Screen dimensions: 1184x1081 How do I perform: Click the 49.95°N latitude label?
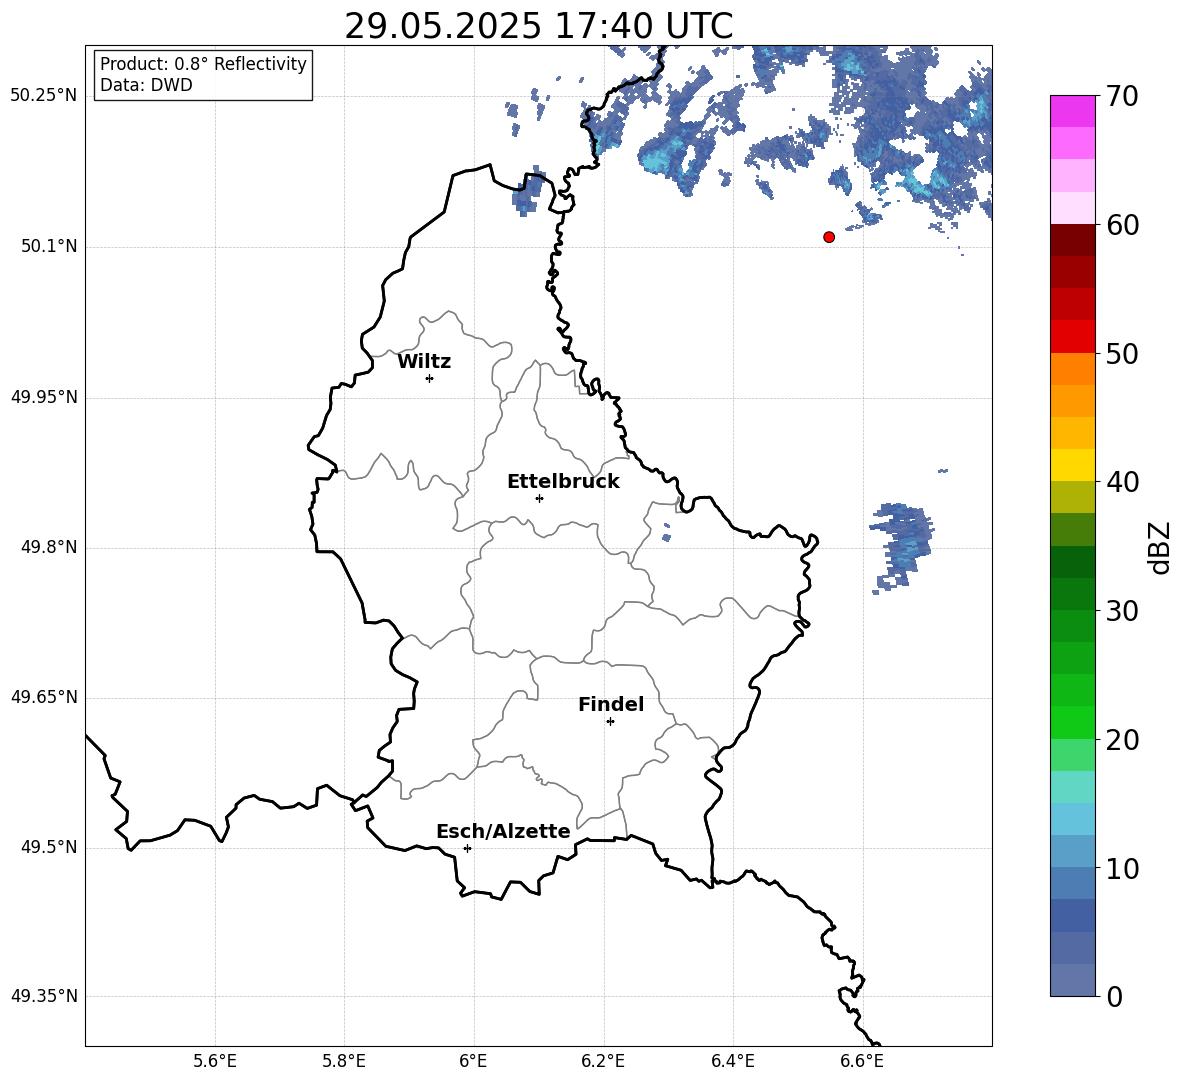(x=44, y=396)
